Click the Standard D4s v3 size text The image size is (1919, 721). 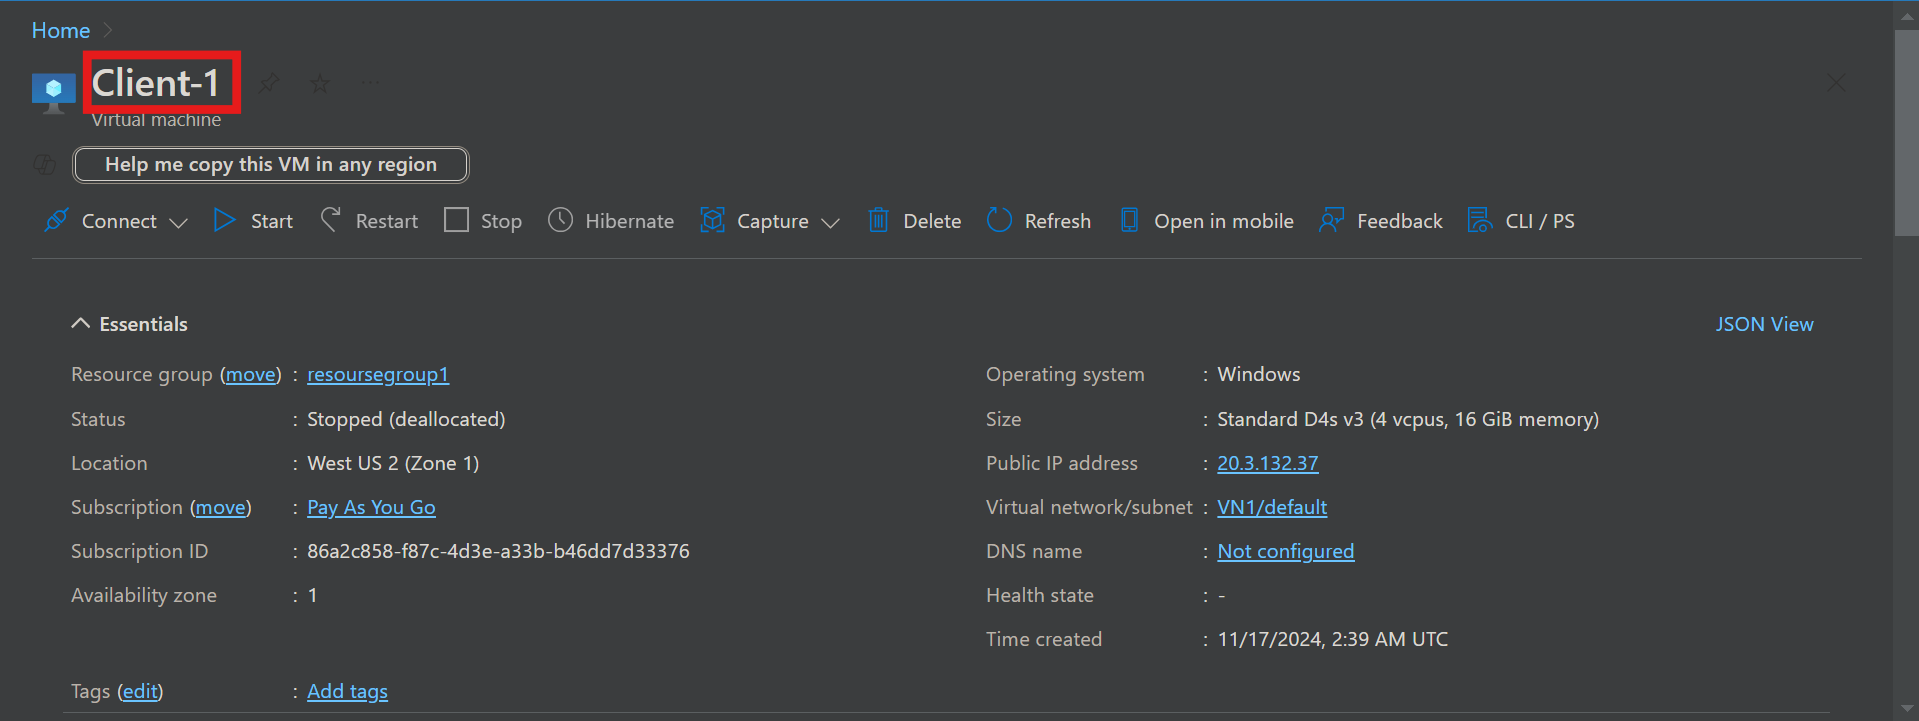pyautogui.click(x=1408, y=419)
